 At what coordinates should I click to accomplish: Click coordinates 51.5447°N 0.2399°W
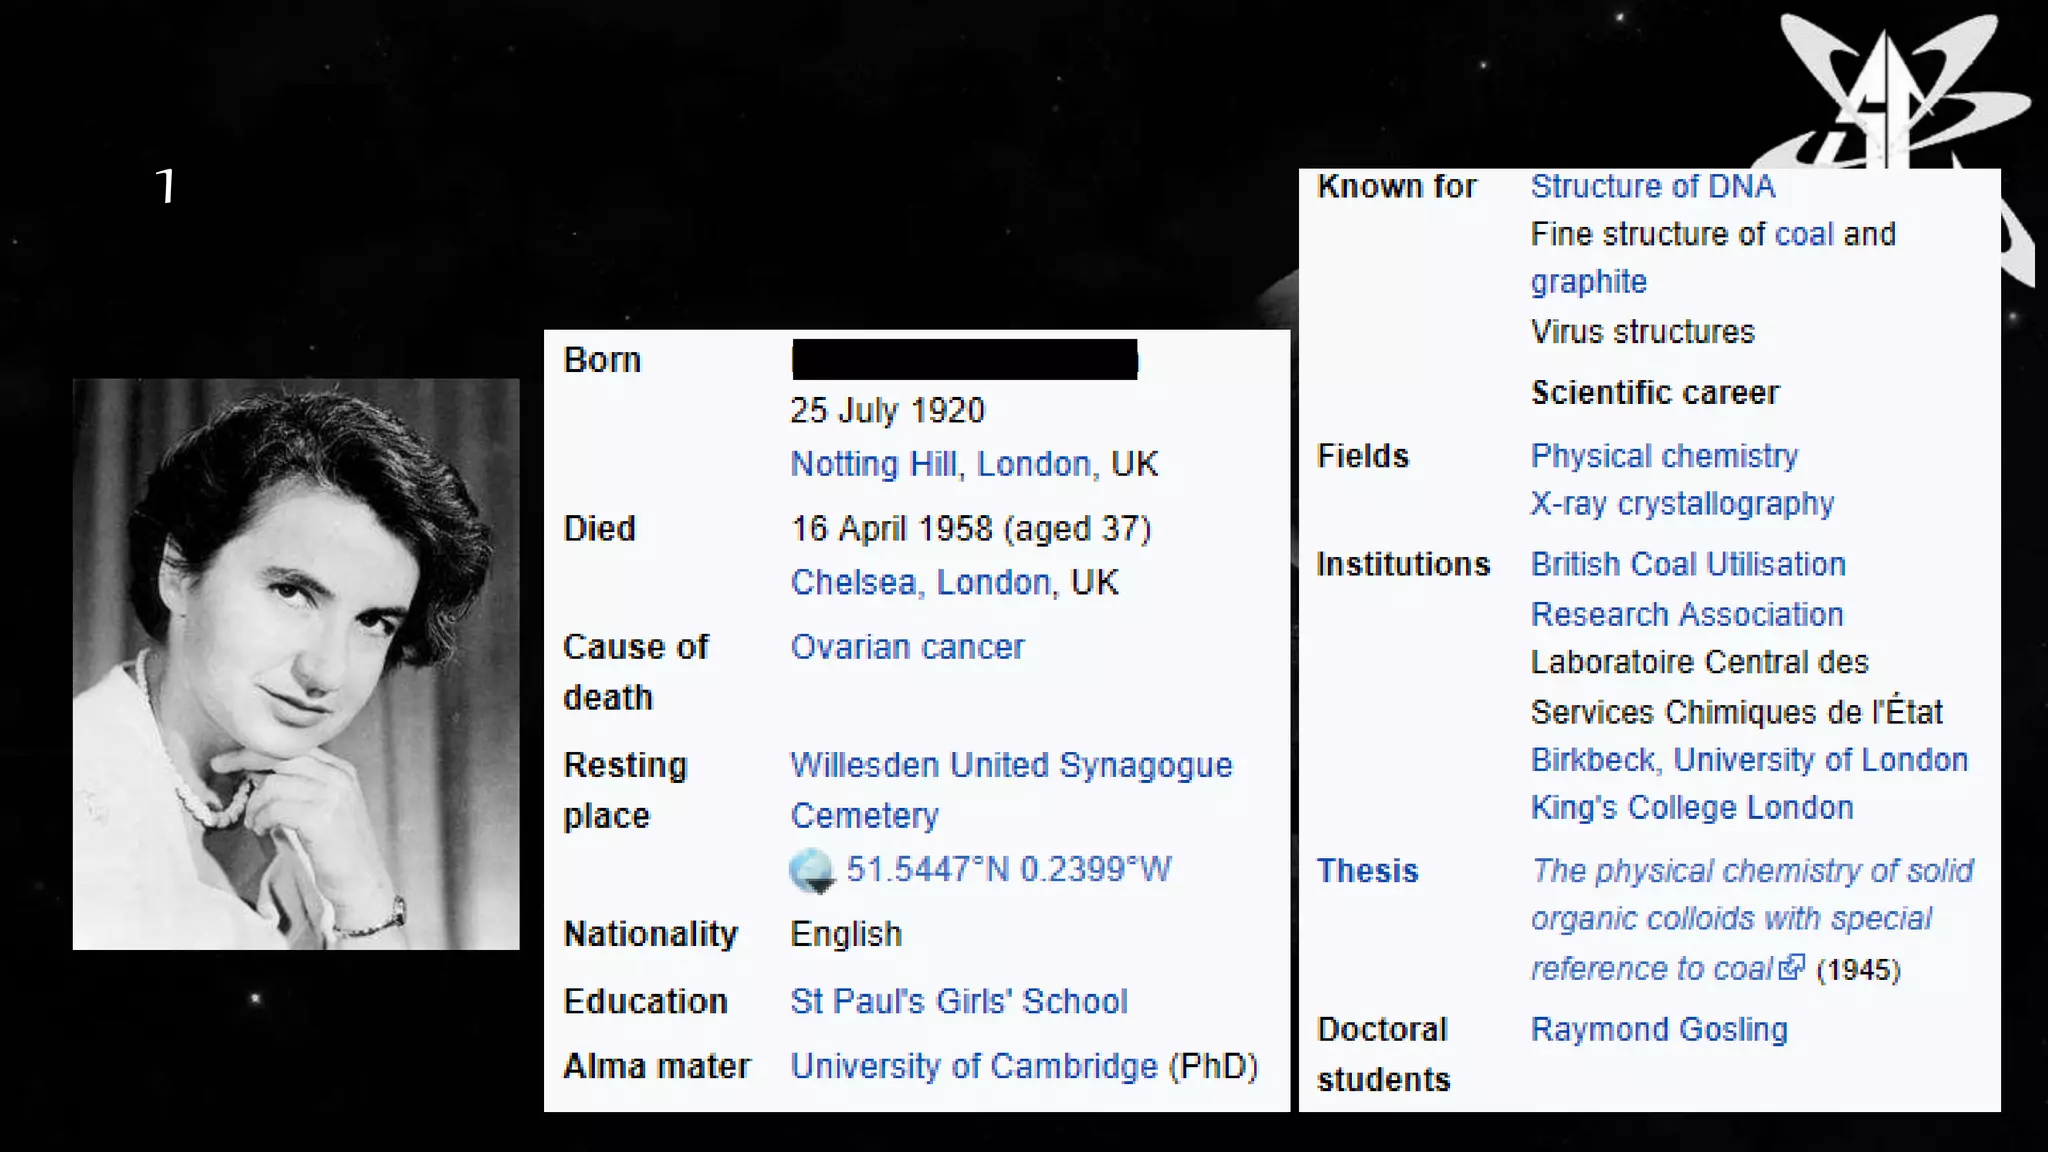(1008, 869)
